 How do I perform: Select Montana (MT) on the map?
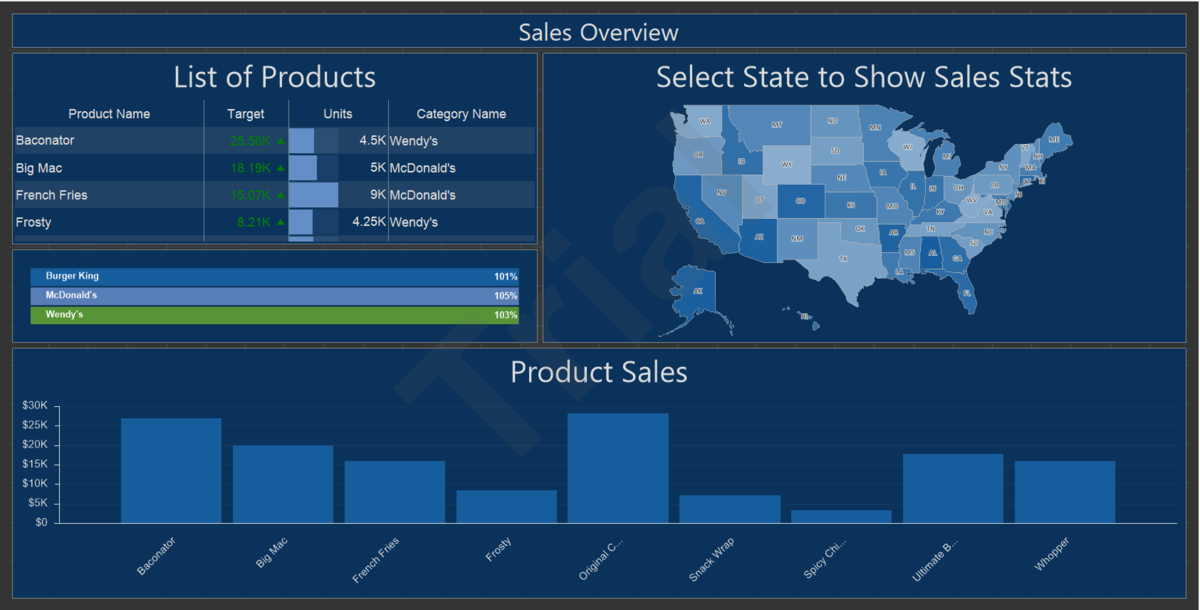click(775, 124)
